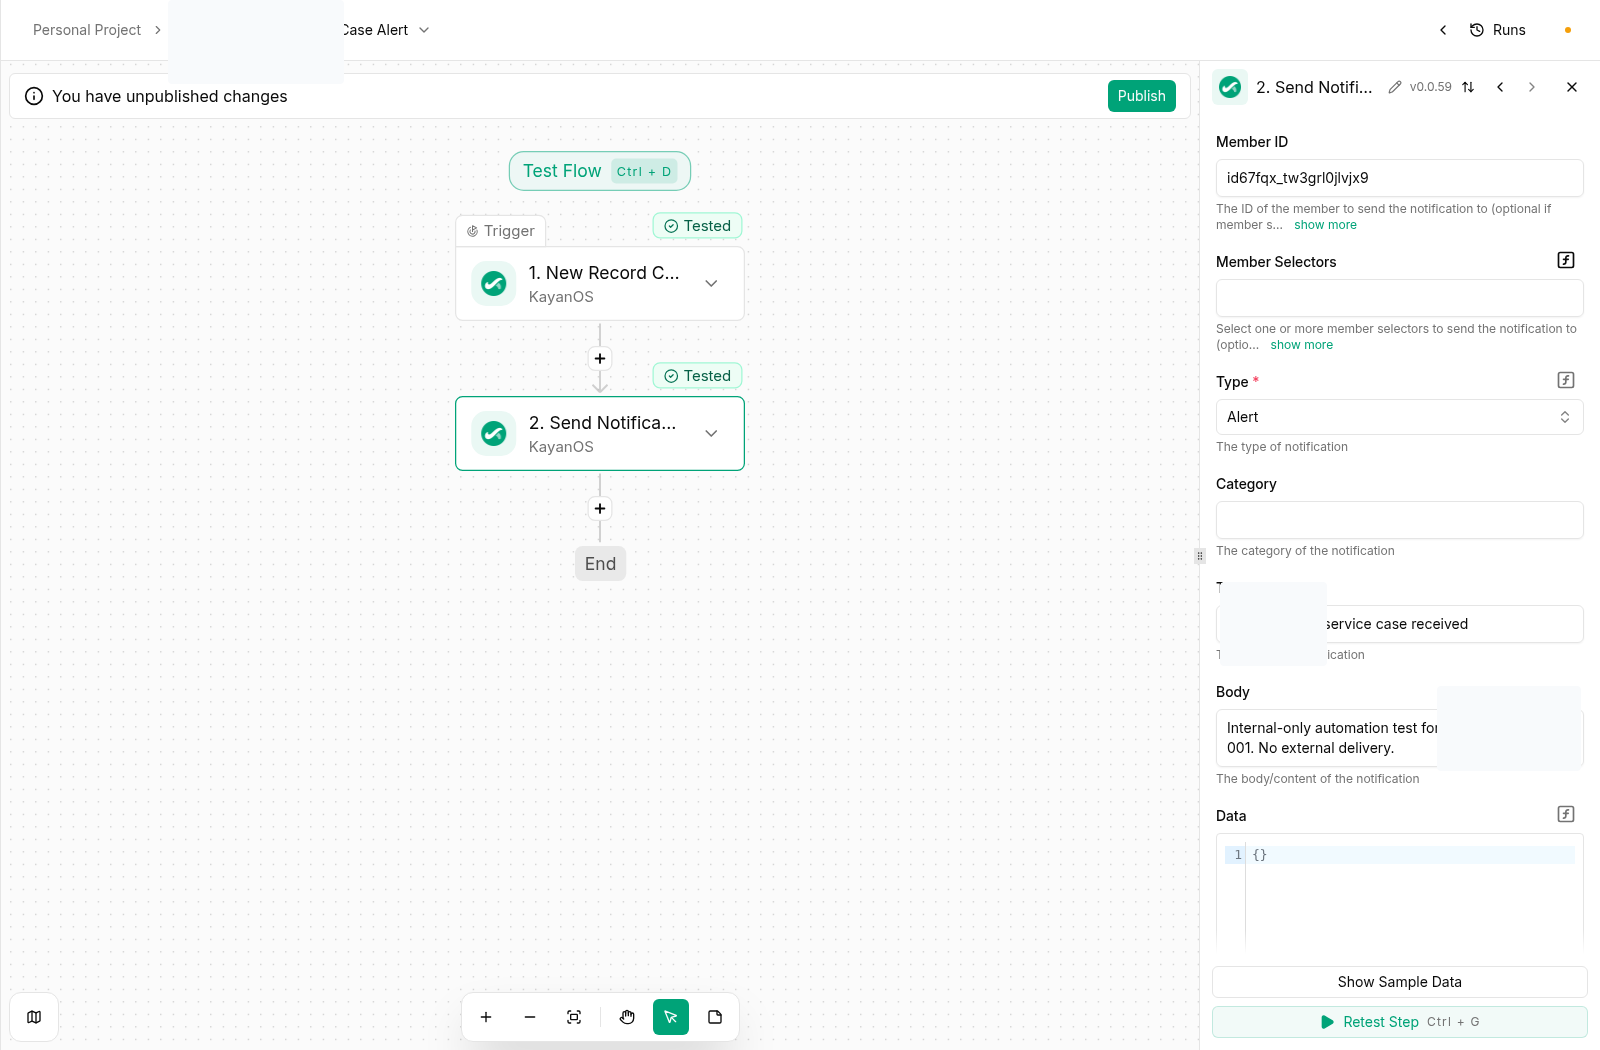Screen dimensions: 1600x1050
Task: Click the Personal Project breadcrumb
Action: pyautogui.click(x=87, y=30)
